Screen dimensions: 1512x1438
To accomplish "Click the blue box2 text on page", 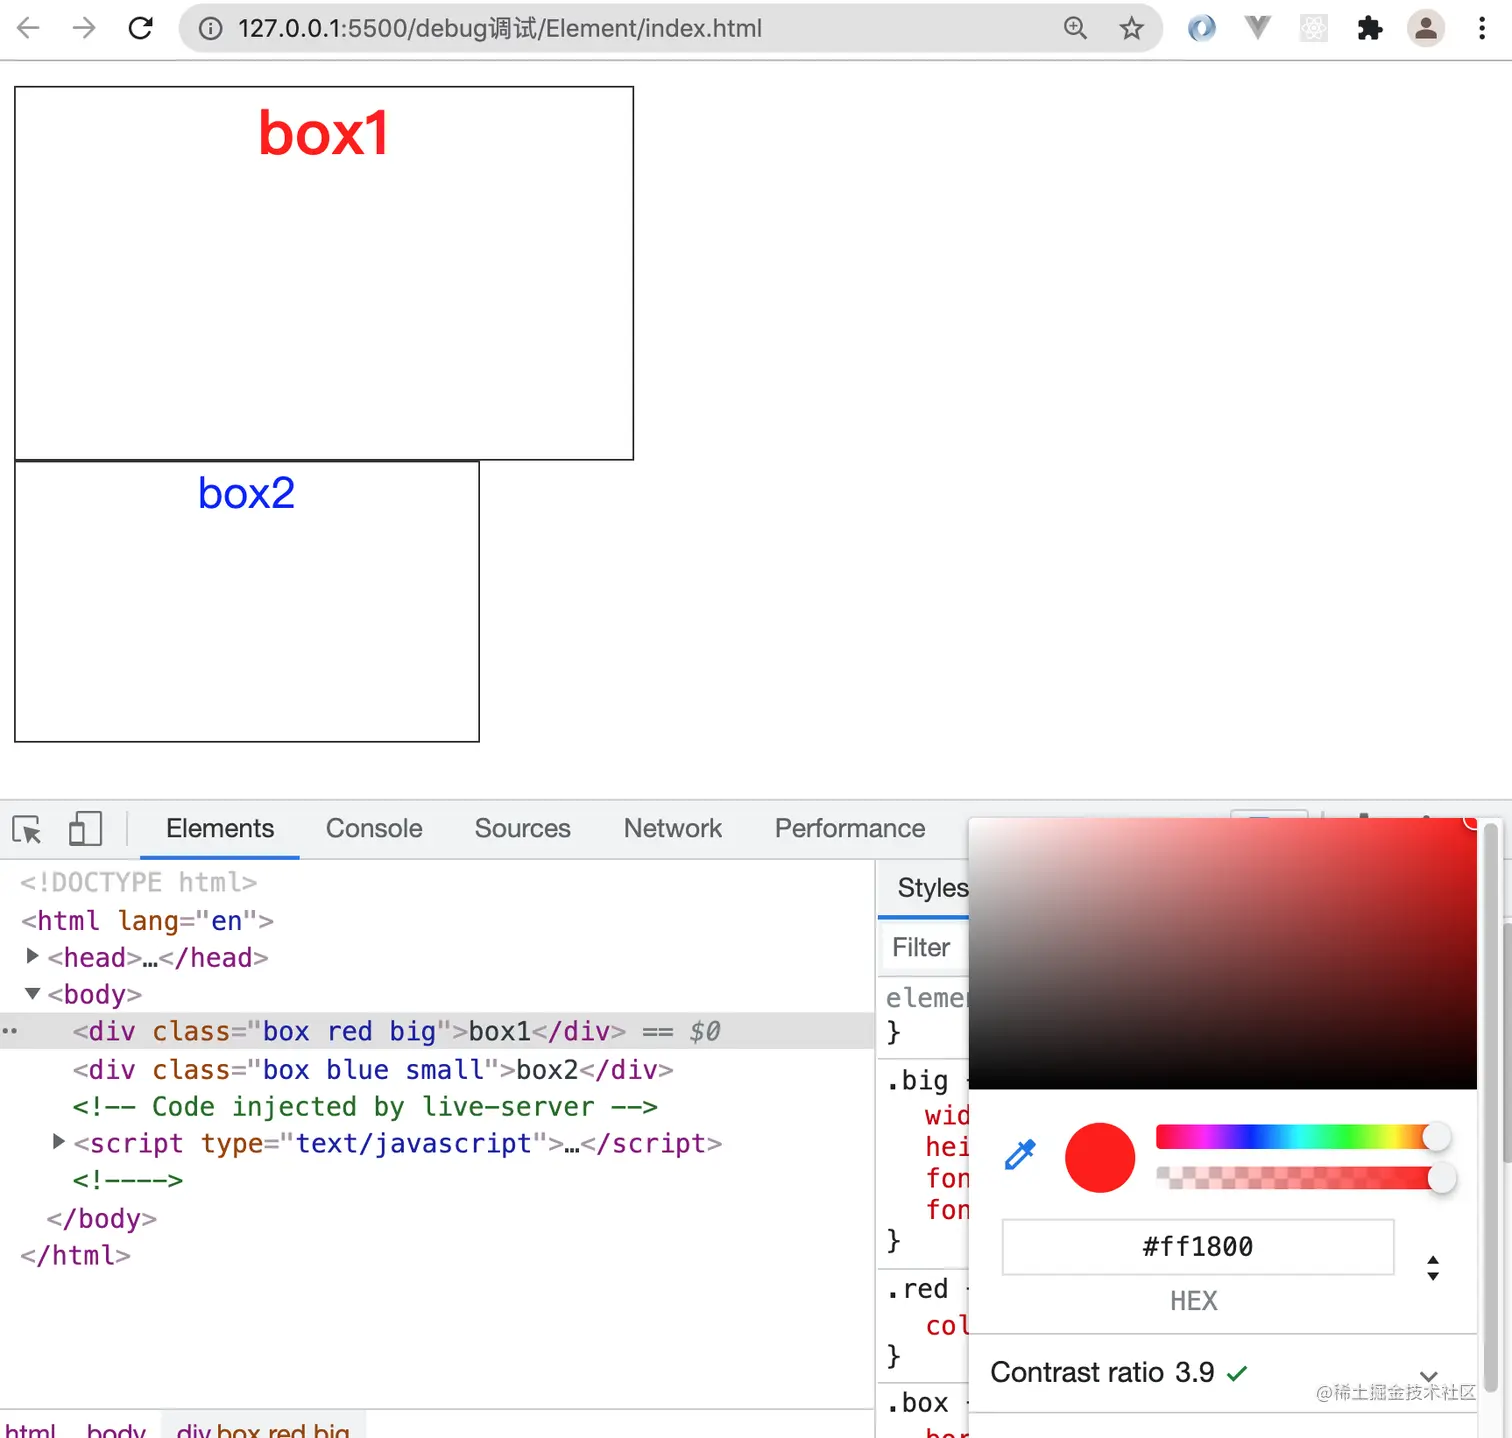I will tap(246, 493).
